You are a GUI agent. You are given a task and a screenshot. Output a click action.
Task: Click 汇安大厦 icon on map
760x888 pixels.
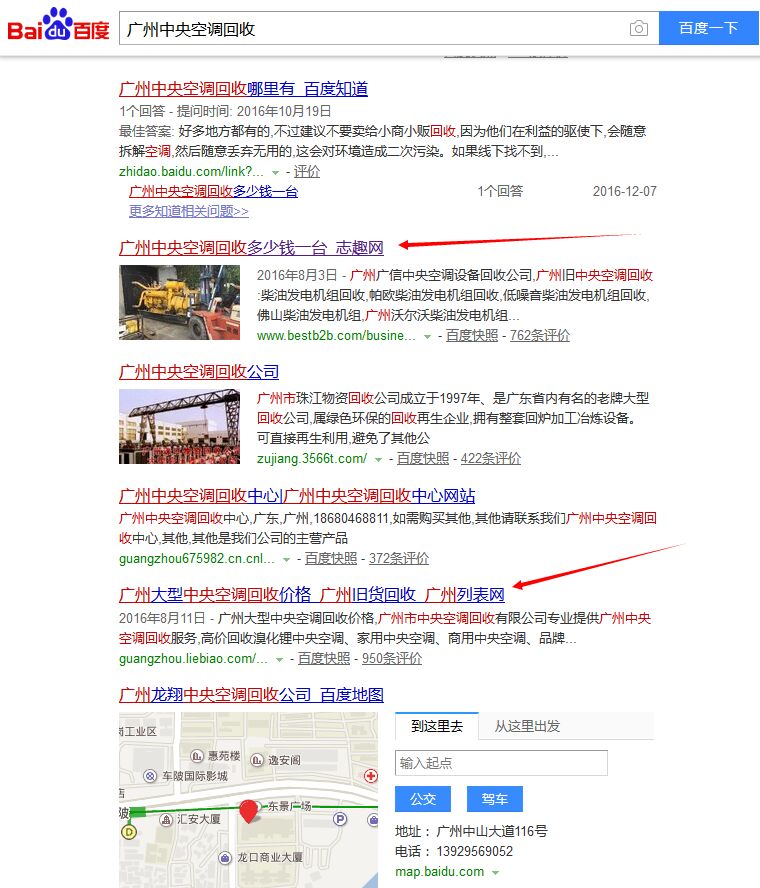click(166, 819)
